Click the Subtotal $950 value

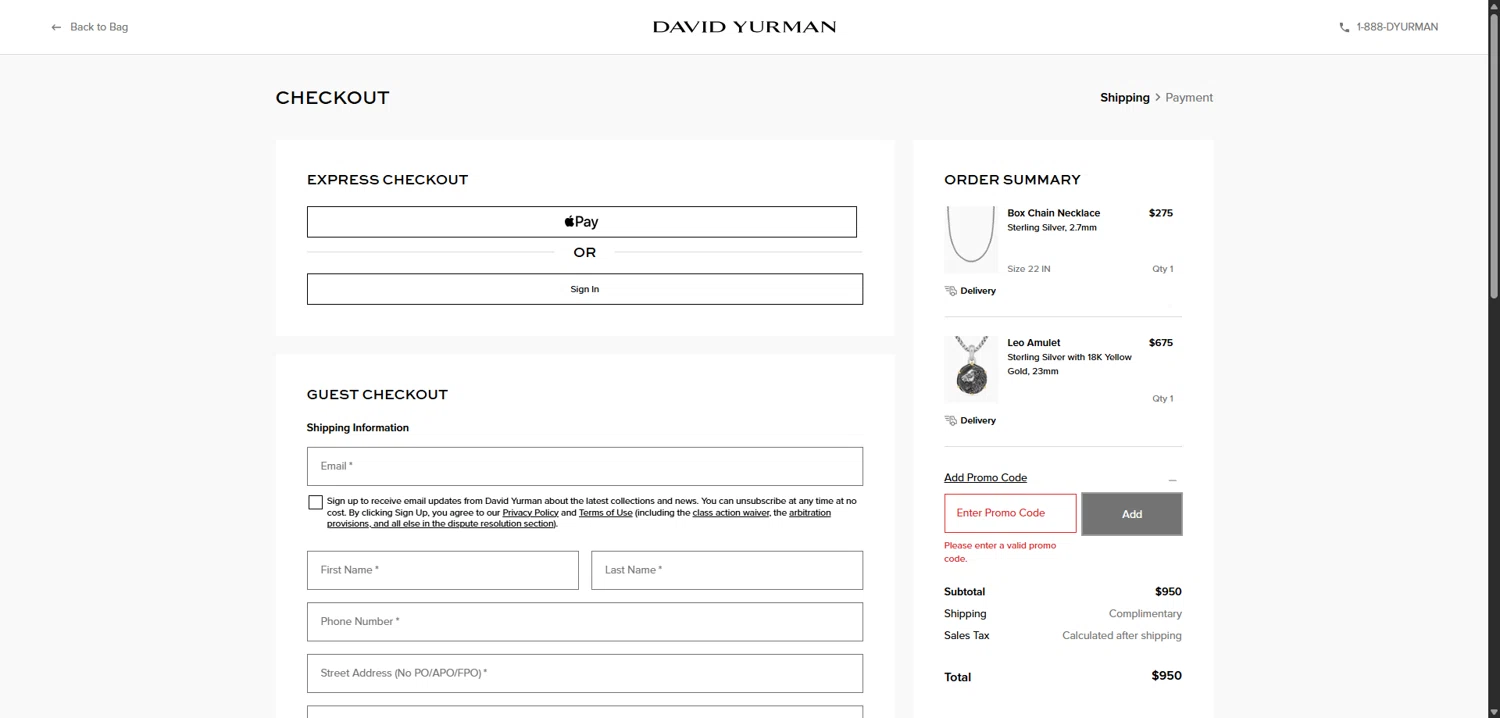(x=1168, y=592)
